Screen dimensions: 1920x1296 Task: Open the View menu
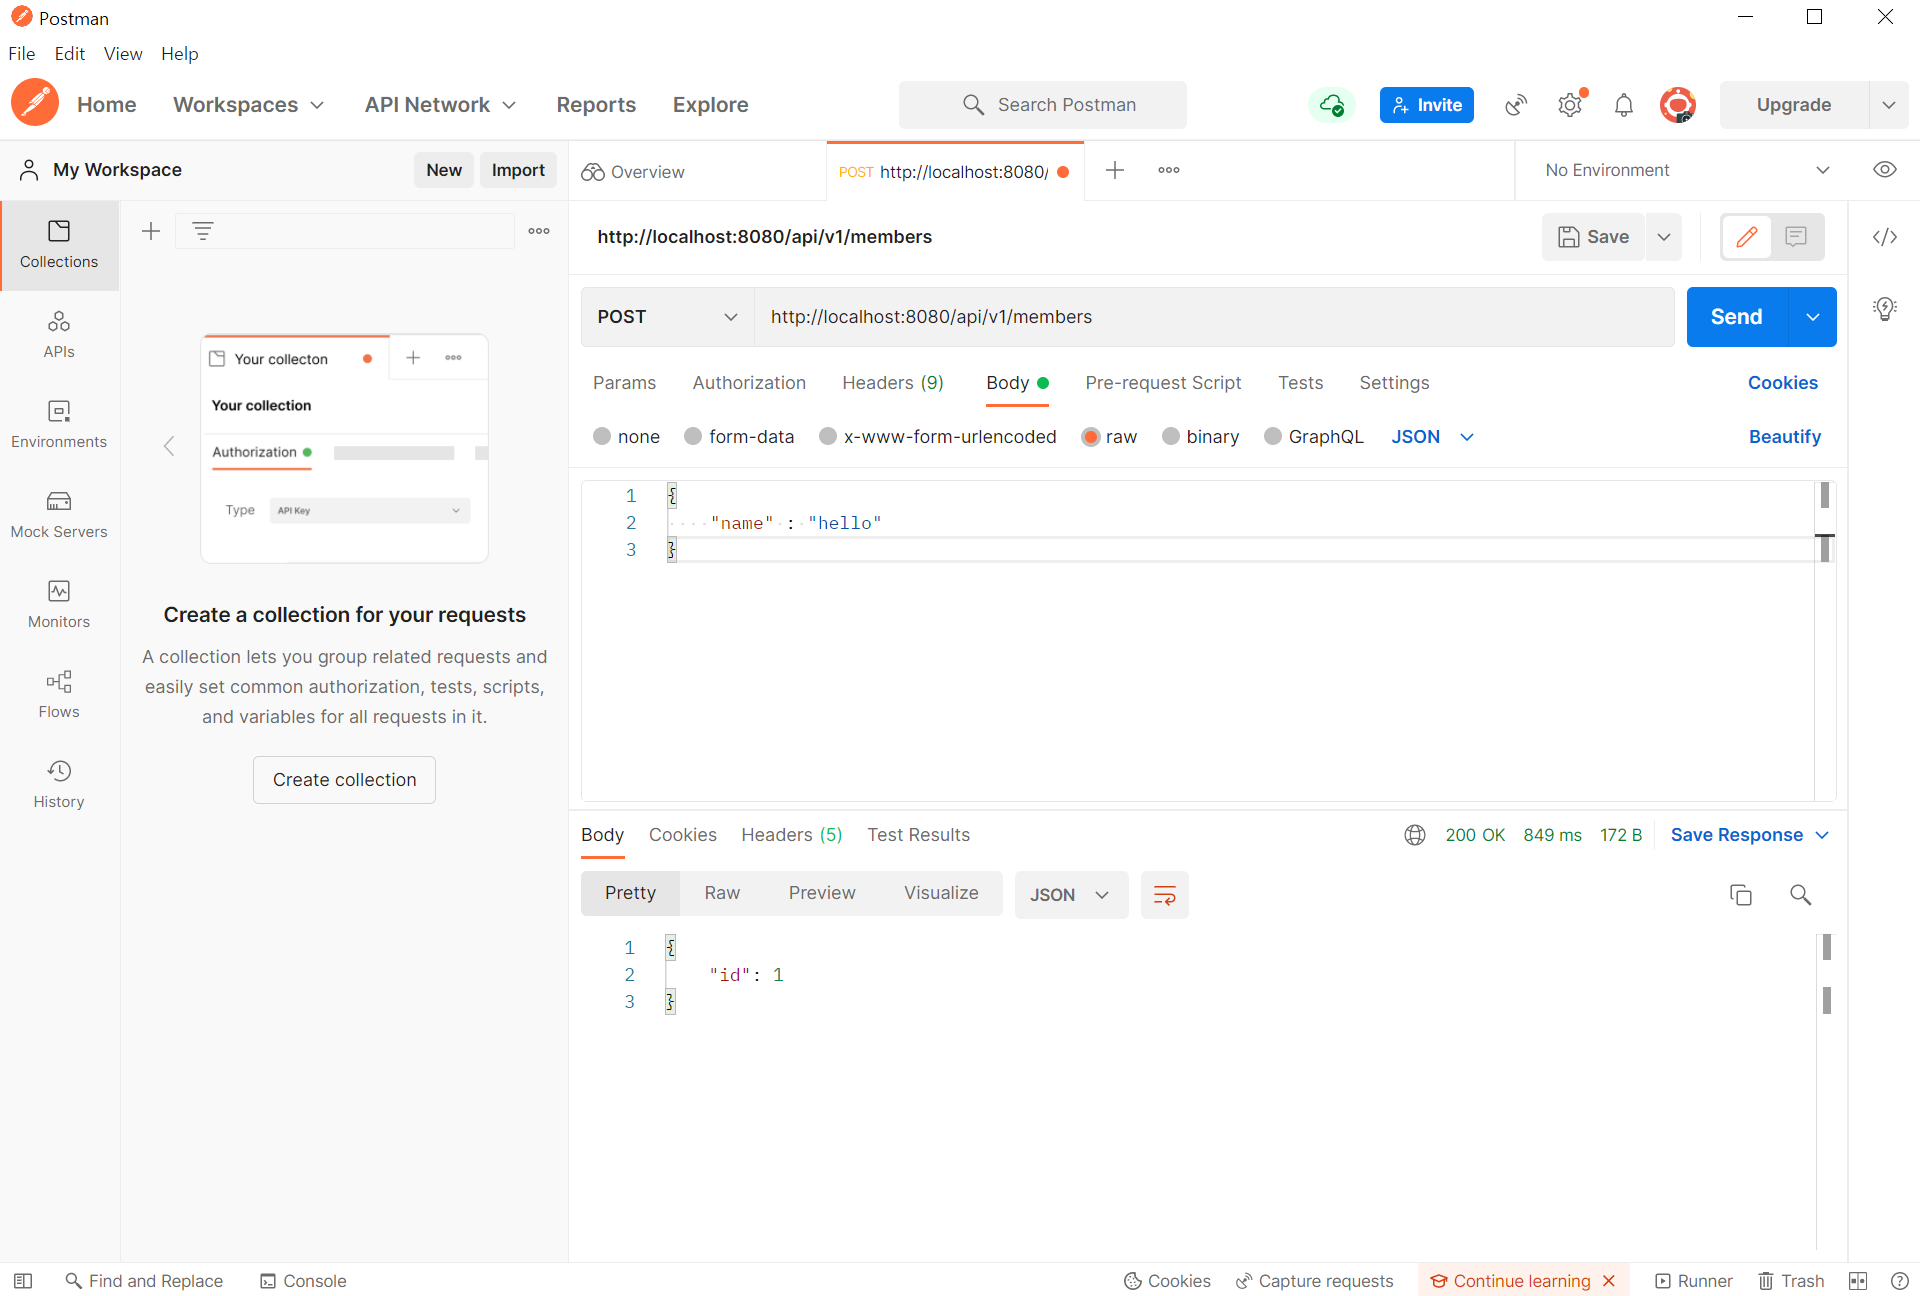[x=122, y=54]
